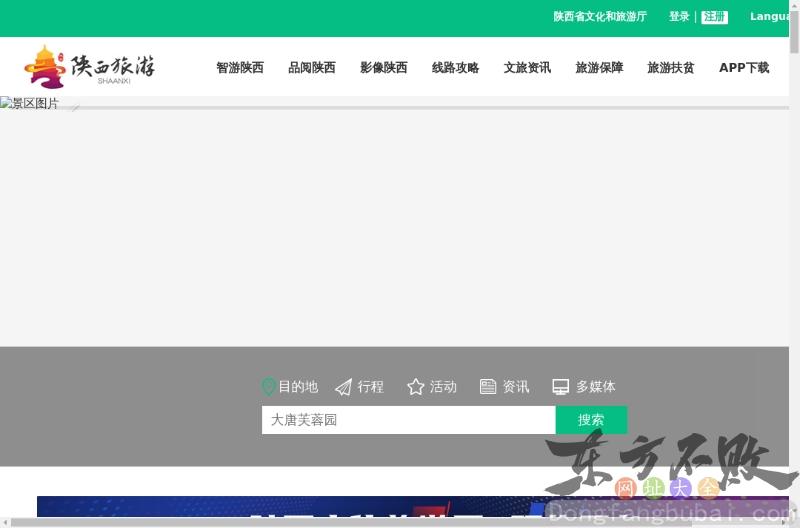The width and height of the screenshot is (800, 528).
Task: Open 陕西省文化和旅游厅 link
Action: pos(600,17)
